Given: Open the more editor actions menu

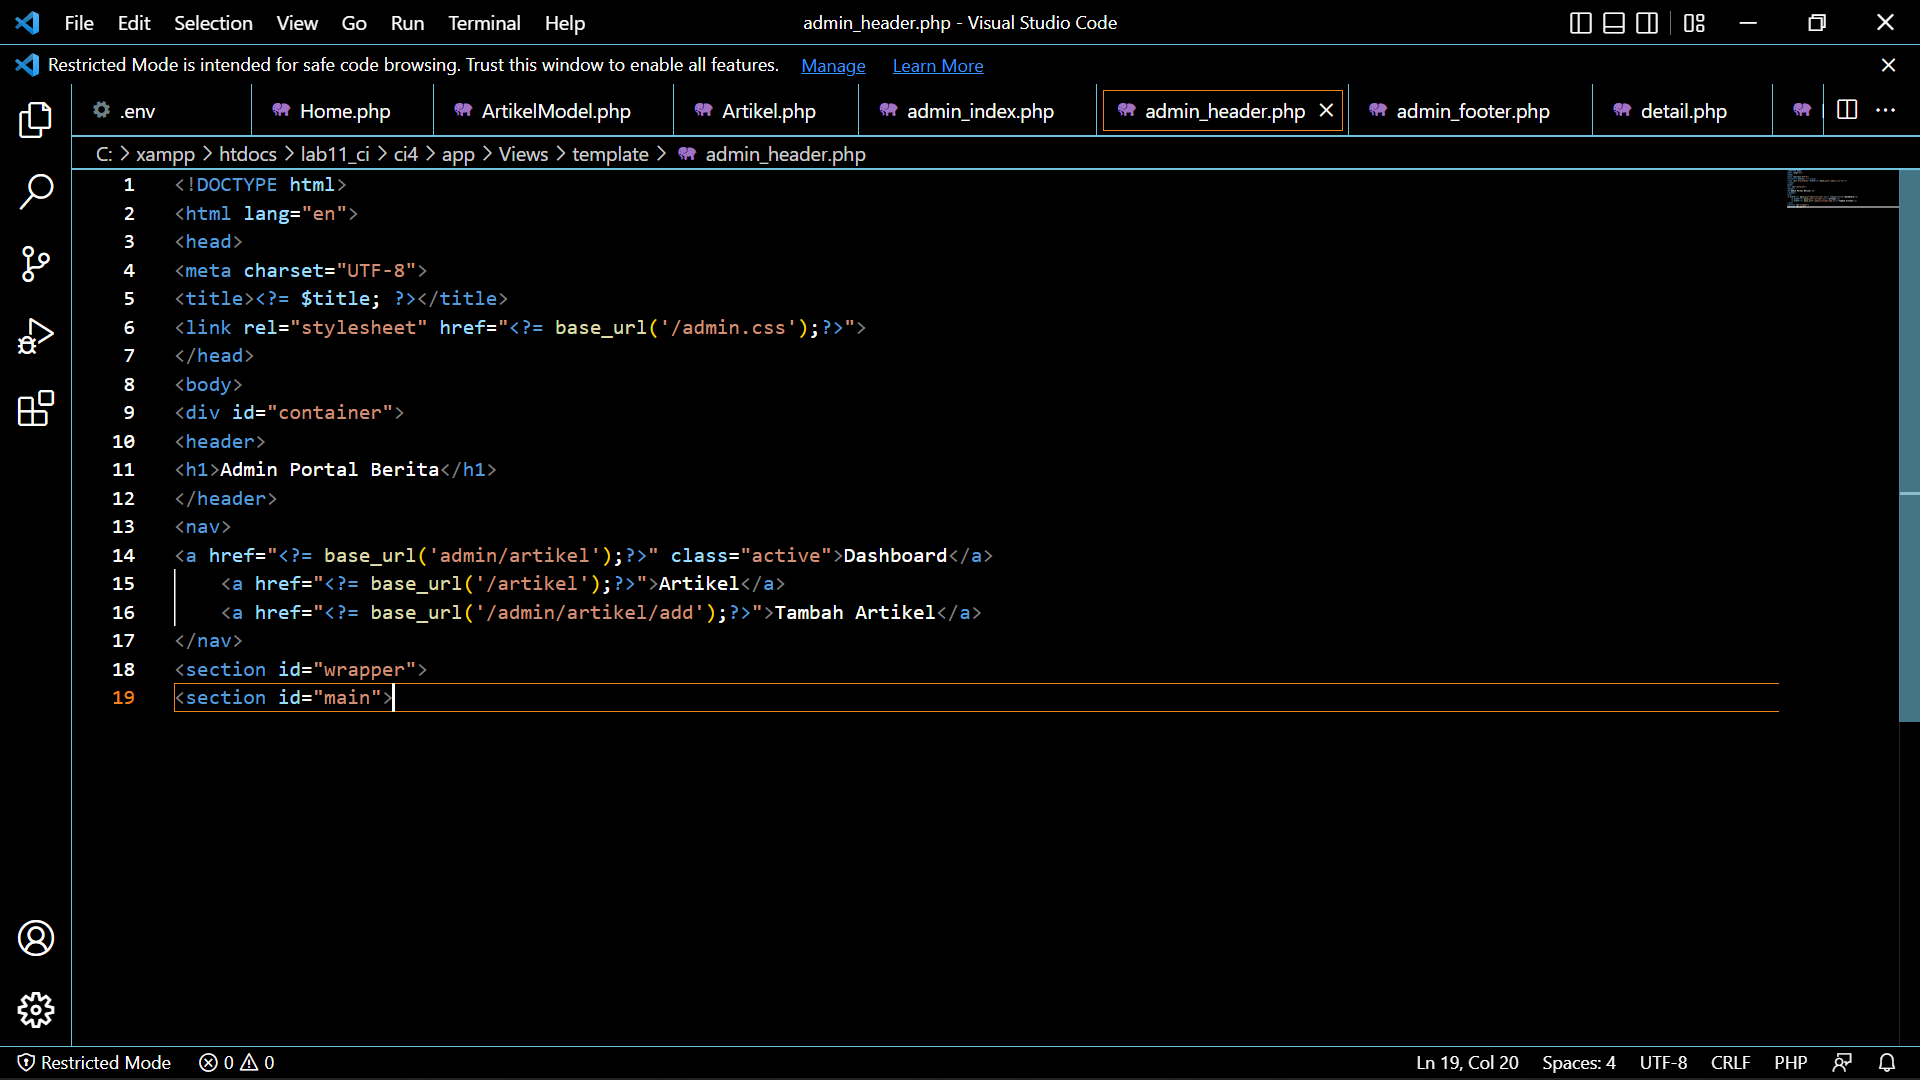Looking at the screenshot, I should click(1887, 110).
